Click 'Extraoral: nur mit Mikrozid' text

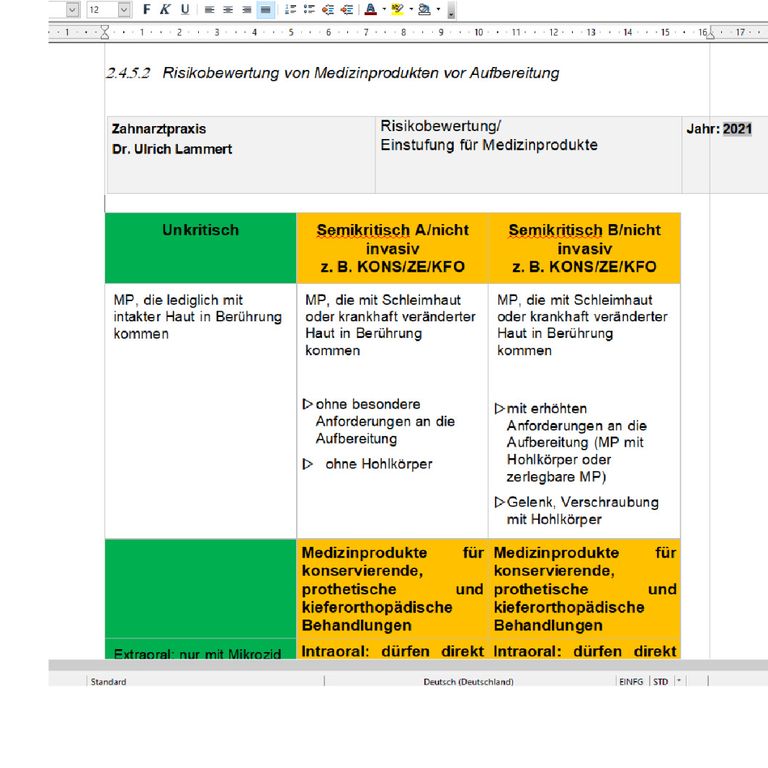[x=197, y=653]
